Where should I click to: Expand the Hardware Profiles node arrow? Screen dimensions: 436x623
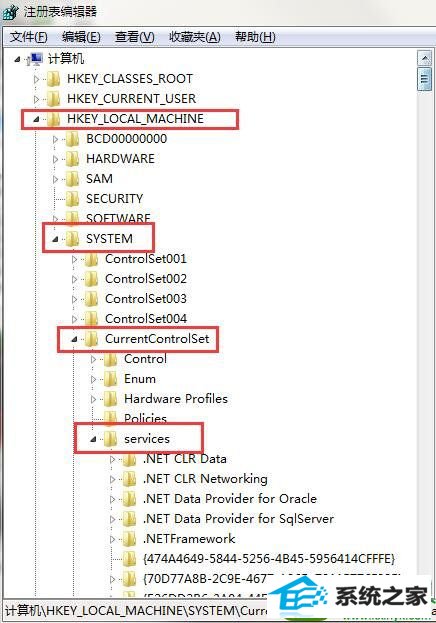[94, 399]
